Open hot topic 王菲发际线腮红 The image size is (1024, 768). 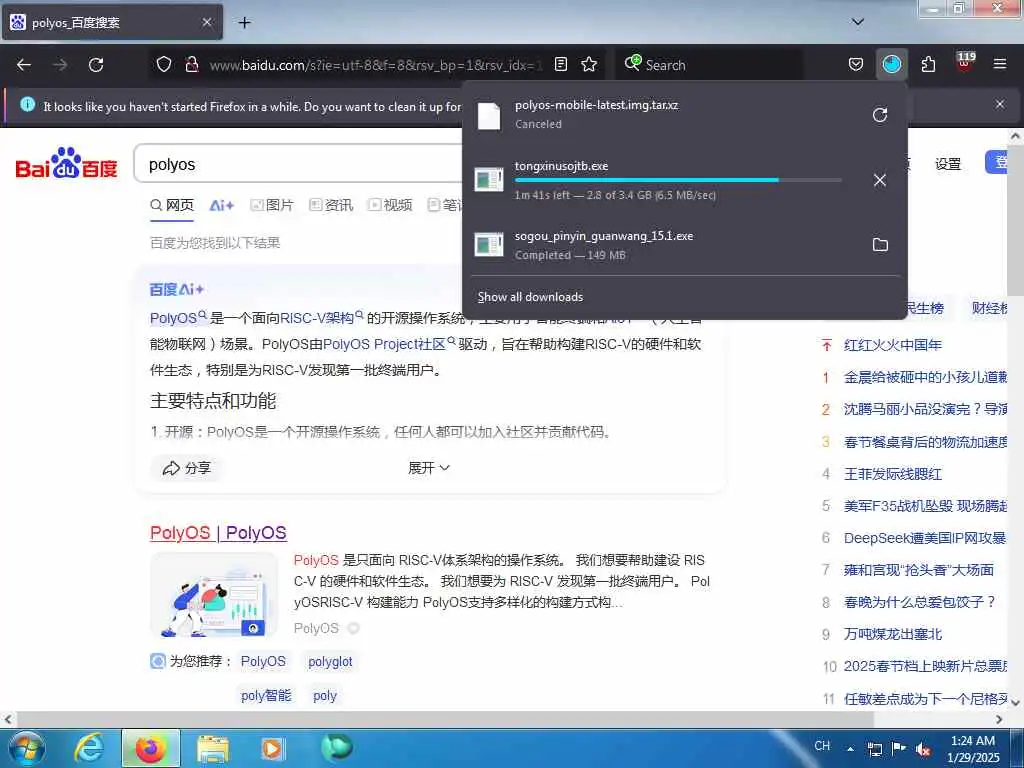coord(892,473)
